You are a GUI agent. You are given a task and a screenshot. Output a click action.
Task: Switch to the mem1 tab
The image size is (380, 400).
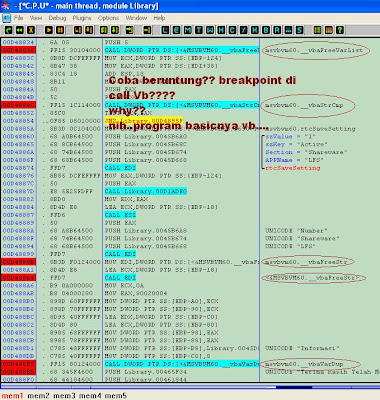coord(12,396)
